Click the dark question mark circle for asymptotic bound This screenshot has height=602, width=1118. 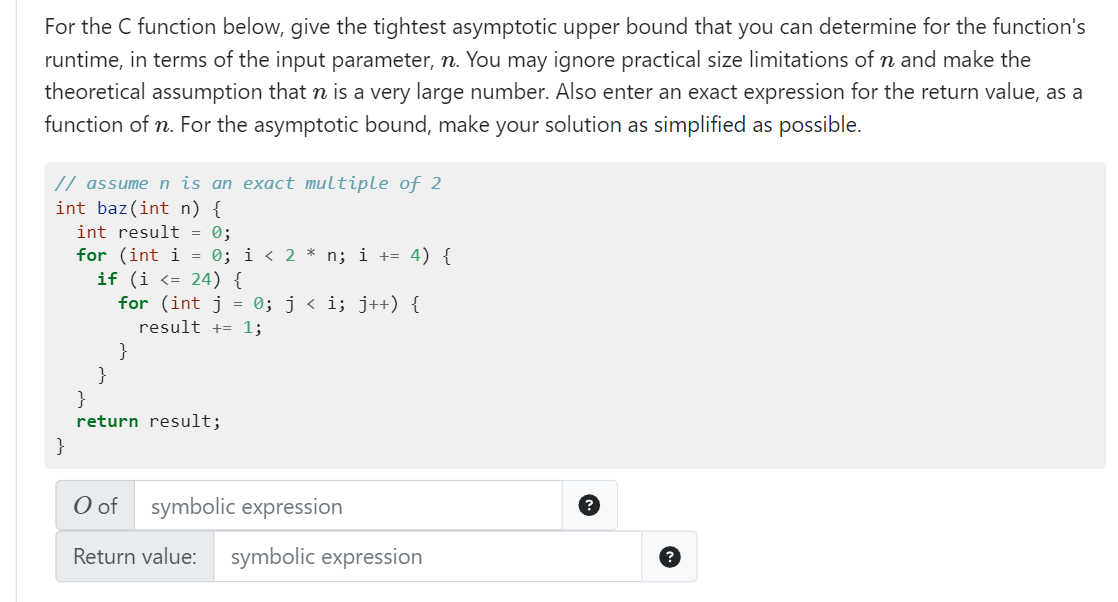(x=589, y=505)
